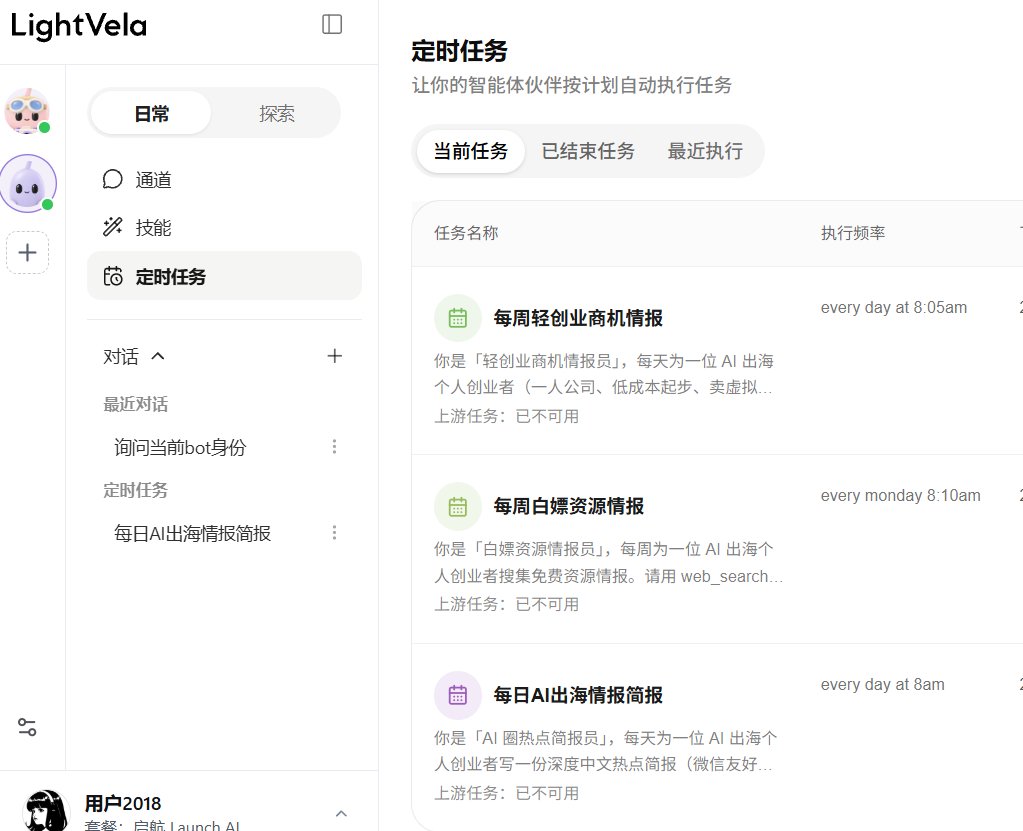Viewport: 1023px width, 831px height.
Task: Open the 每日AI出海情报简报 sidebar conversation
Action: pos(192,534)
